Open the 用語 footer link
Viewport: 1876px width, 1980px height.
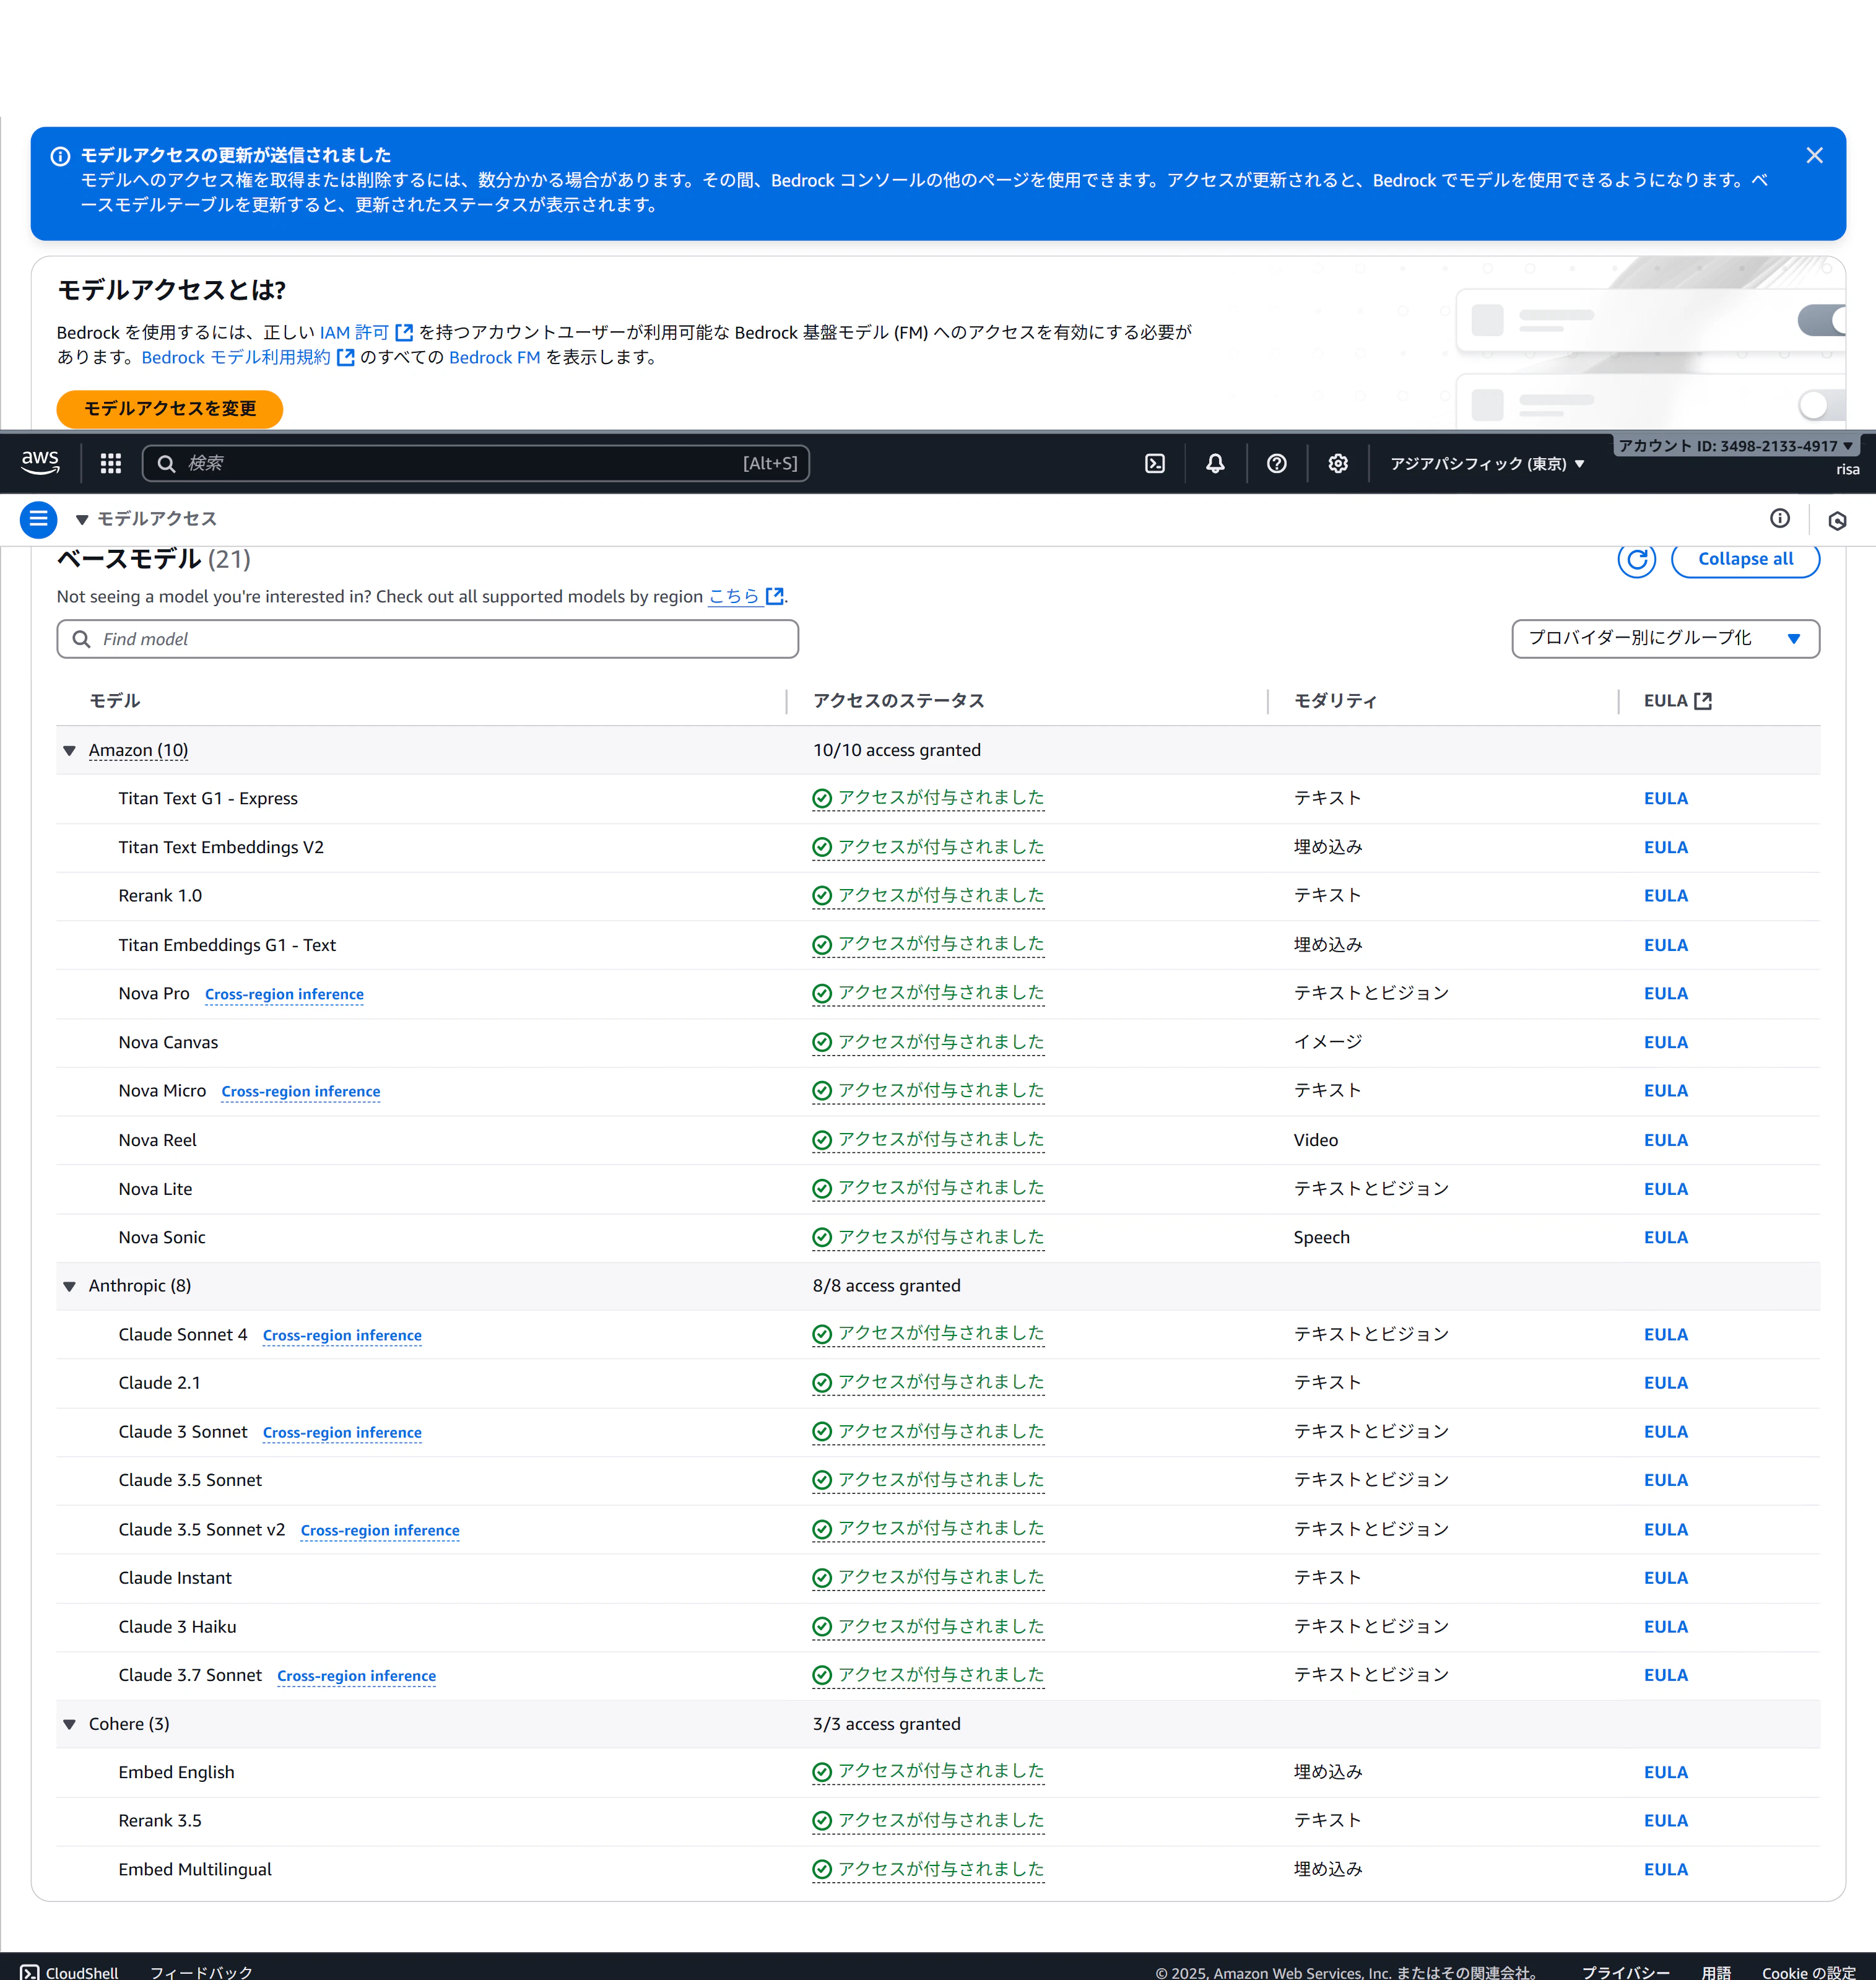coord(1716,1972)
